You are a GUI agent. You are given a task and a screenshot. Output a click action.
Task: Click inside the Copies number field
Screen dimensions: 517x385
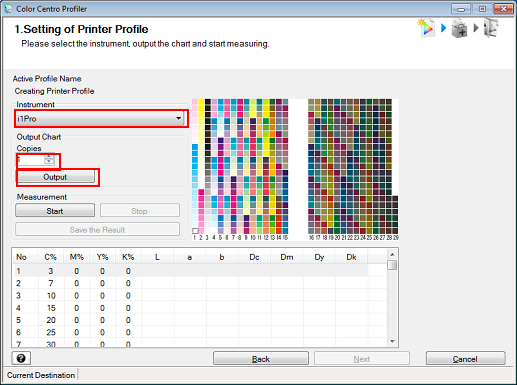31,160
